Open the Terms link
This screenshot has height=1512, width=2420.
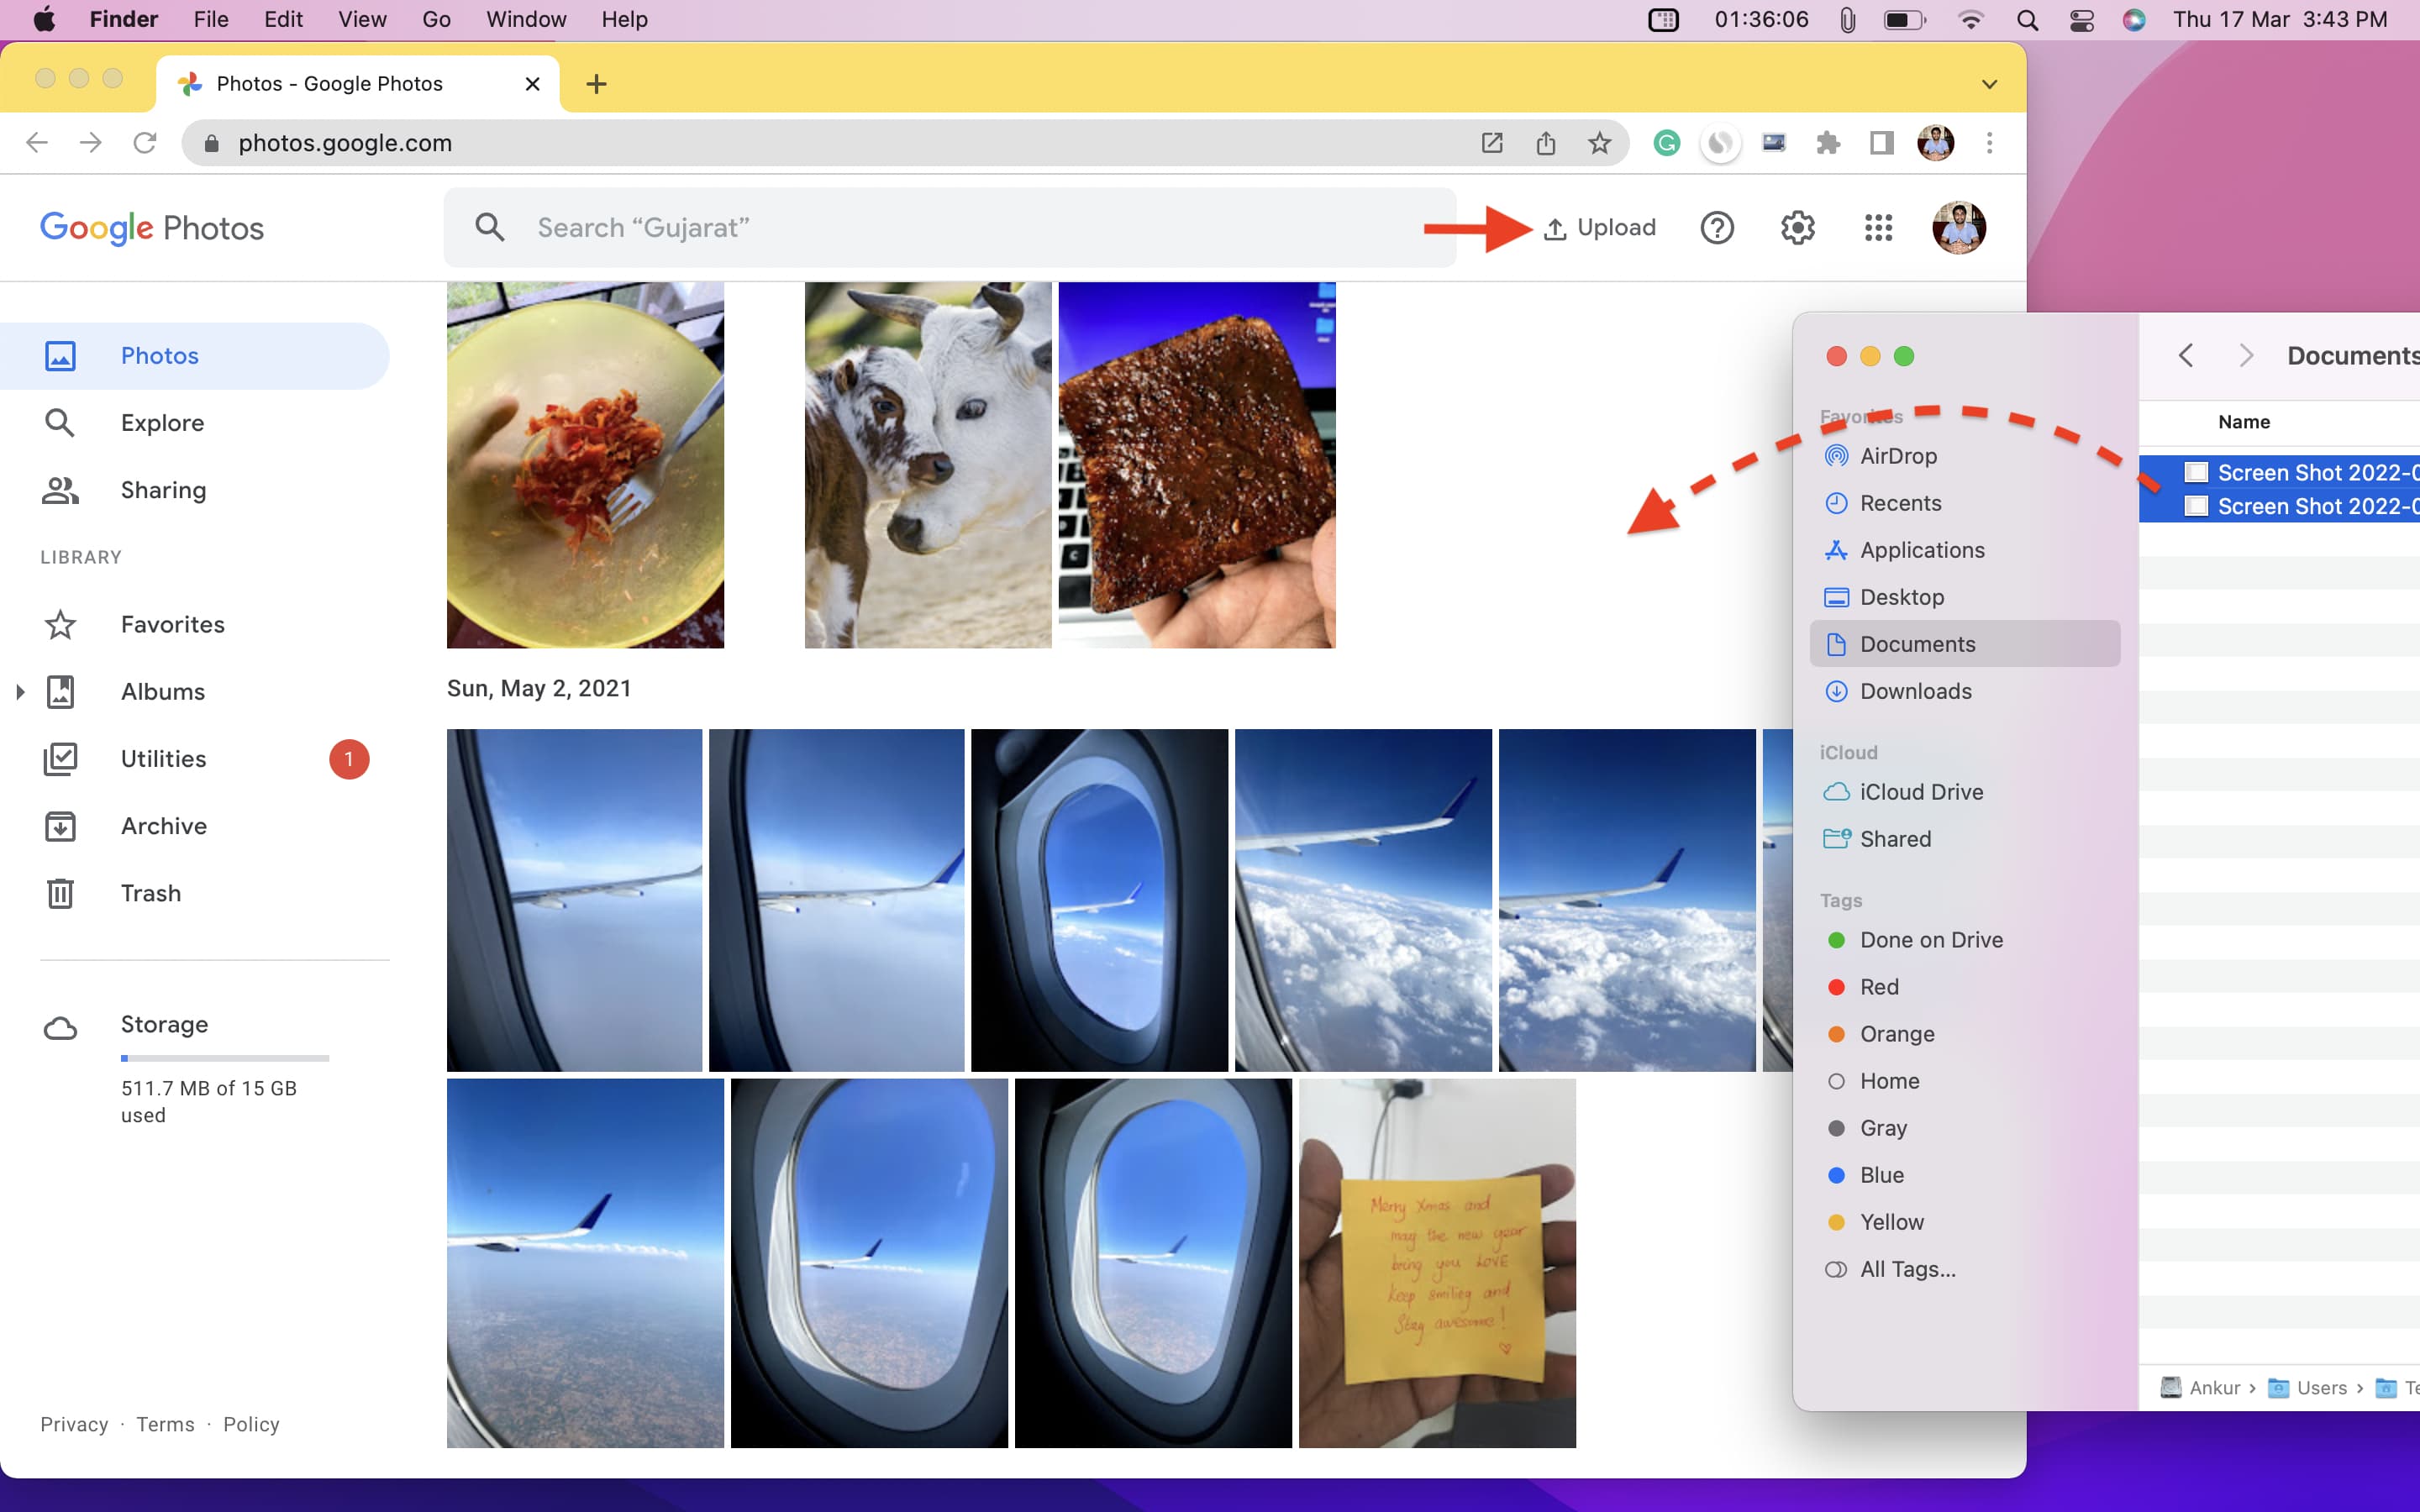[x=166, y=1424]
